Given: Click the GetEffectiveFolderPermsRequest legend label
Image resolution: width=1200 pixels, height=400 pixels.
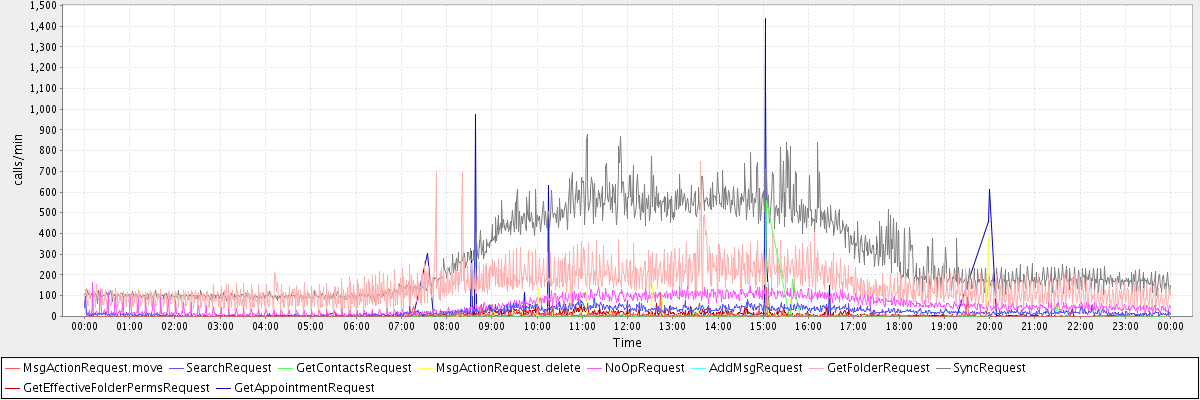Looking at the screenshot, I should tap(116, 387).
